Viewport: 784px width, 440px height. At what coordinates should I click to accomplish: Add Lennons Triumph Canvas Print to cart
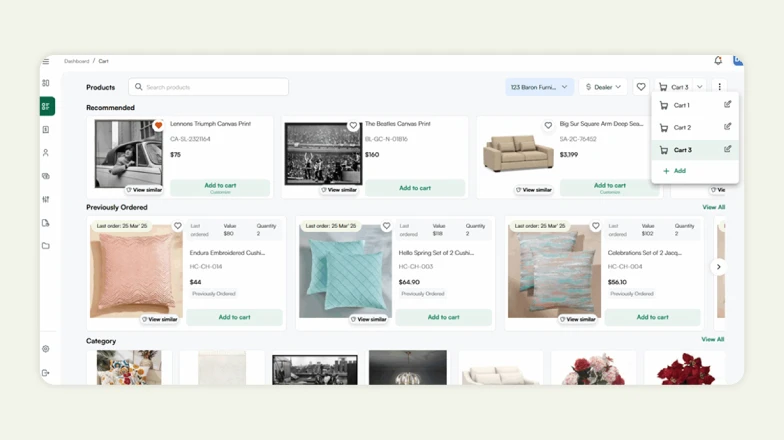(220, 188)
